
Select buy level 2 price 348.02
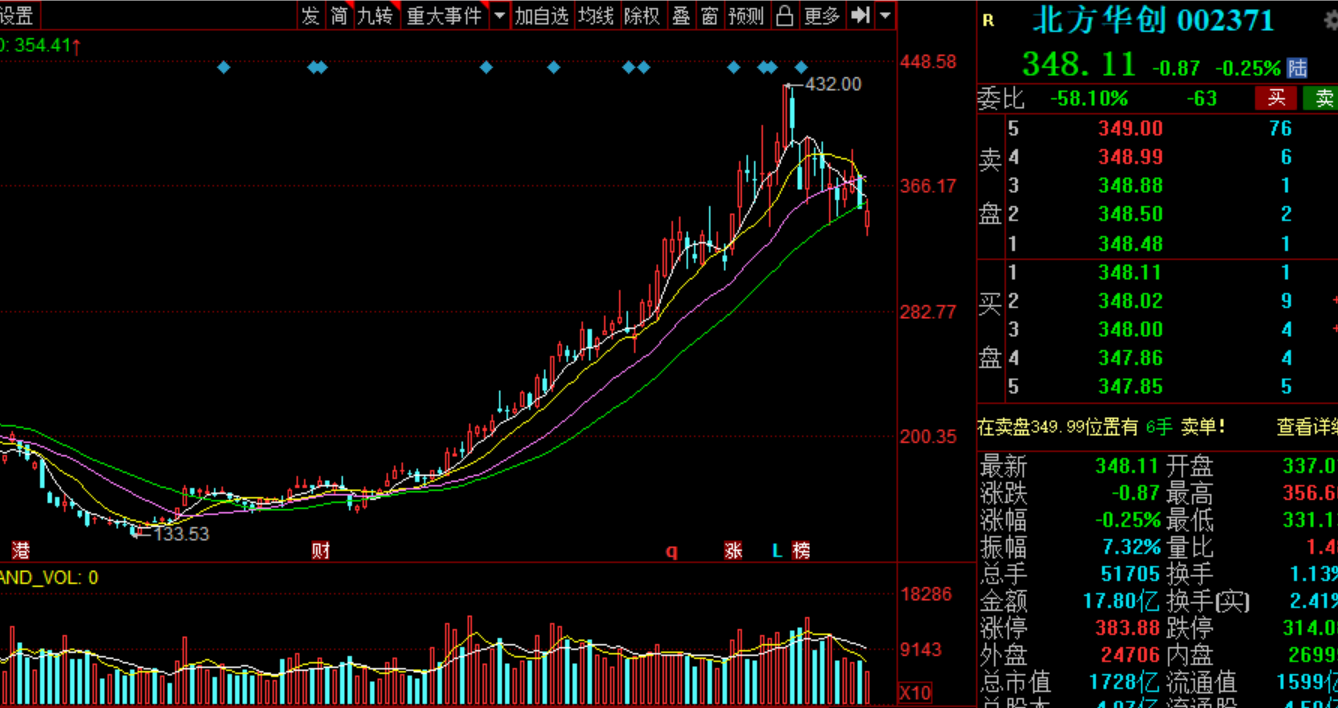click(1130, 300)
